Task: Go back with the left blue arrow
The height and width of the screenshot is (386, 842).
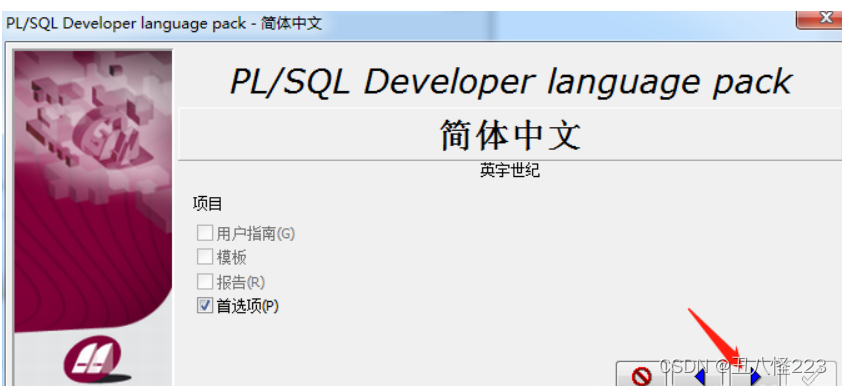Action: click(x=699, y=375)
